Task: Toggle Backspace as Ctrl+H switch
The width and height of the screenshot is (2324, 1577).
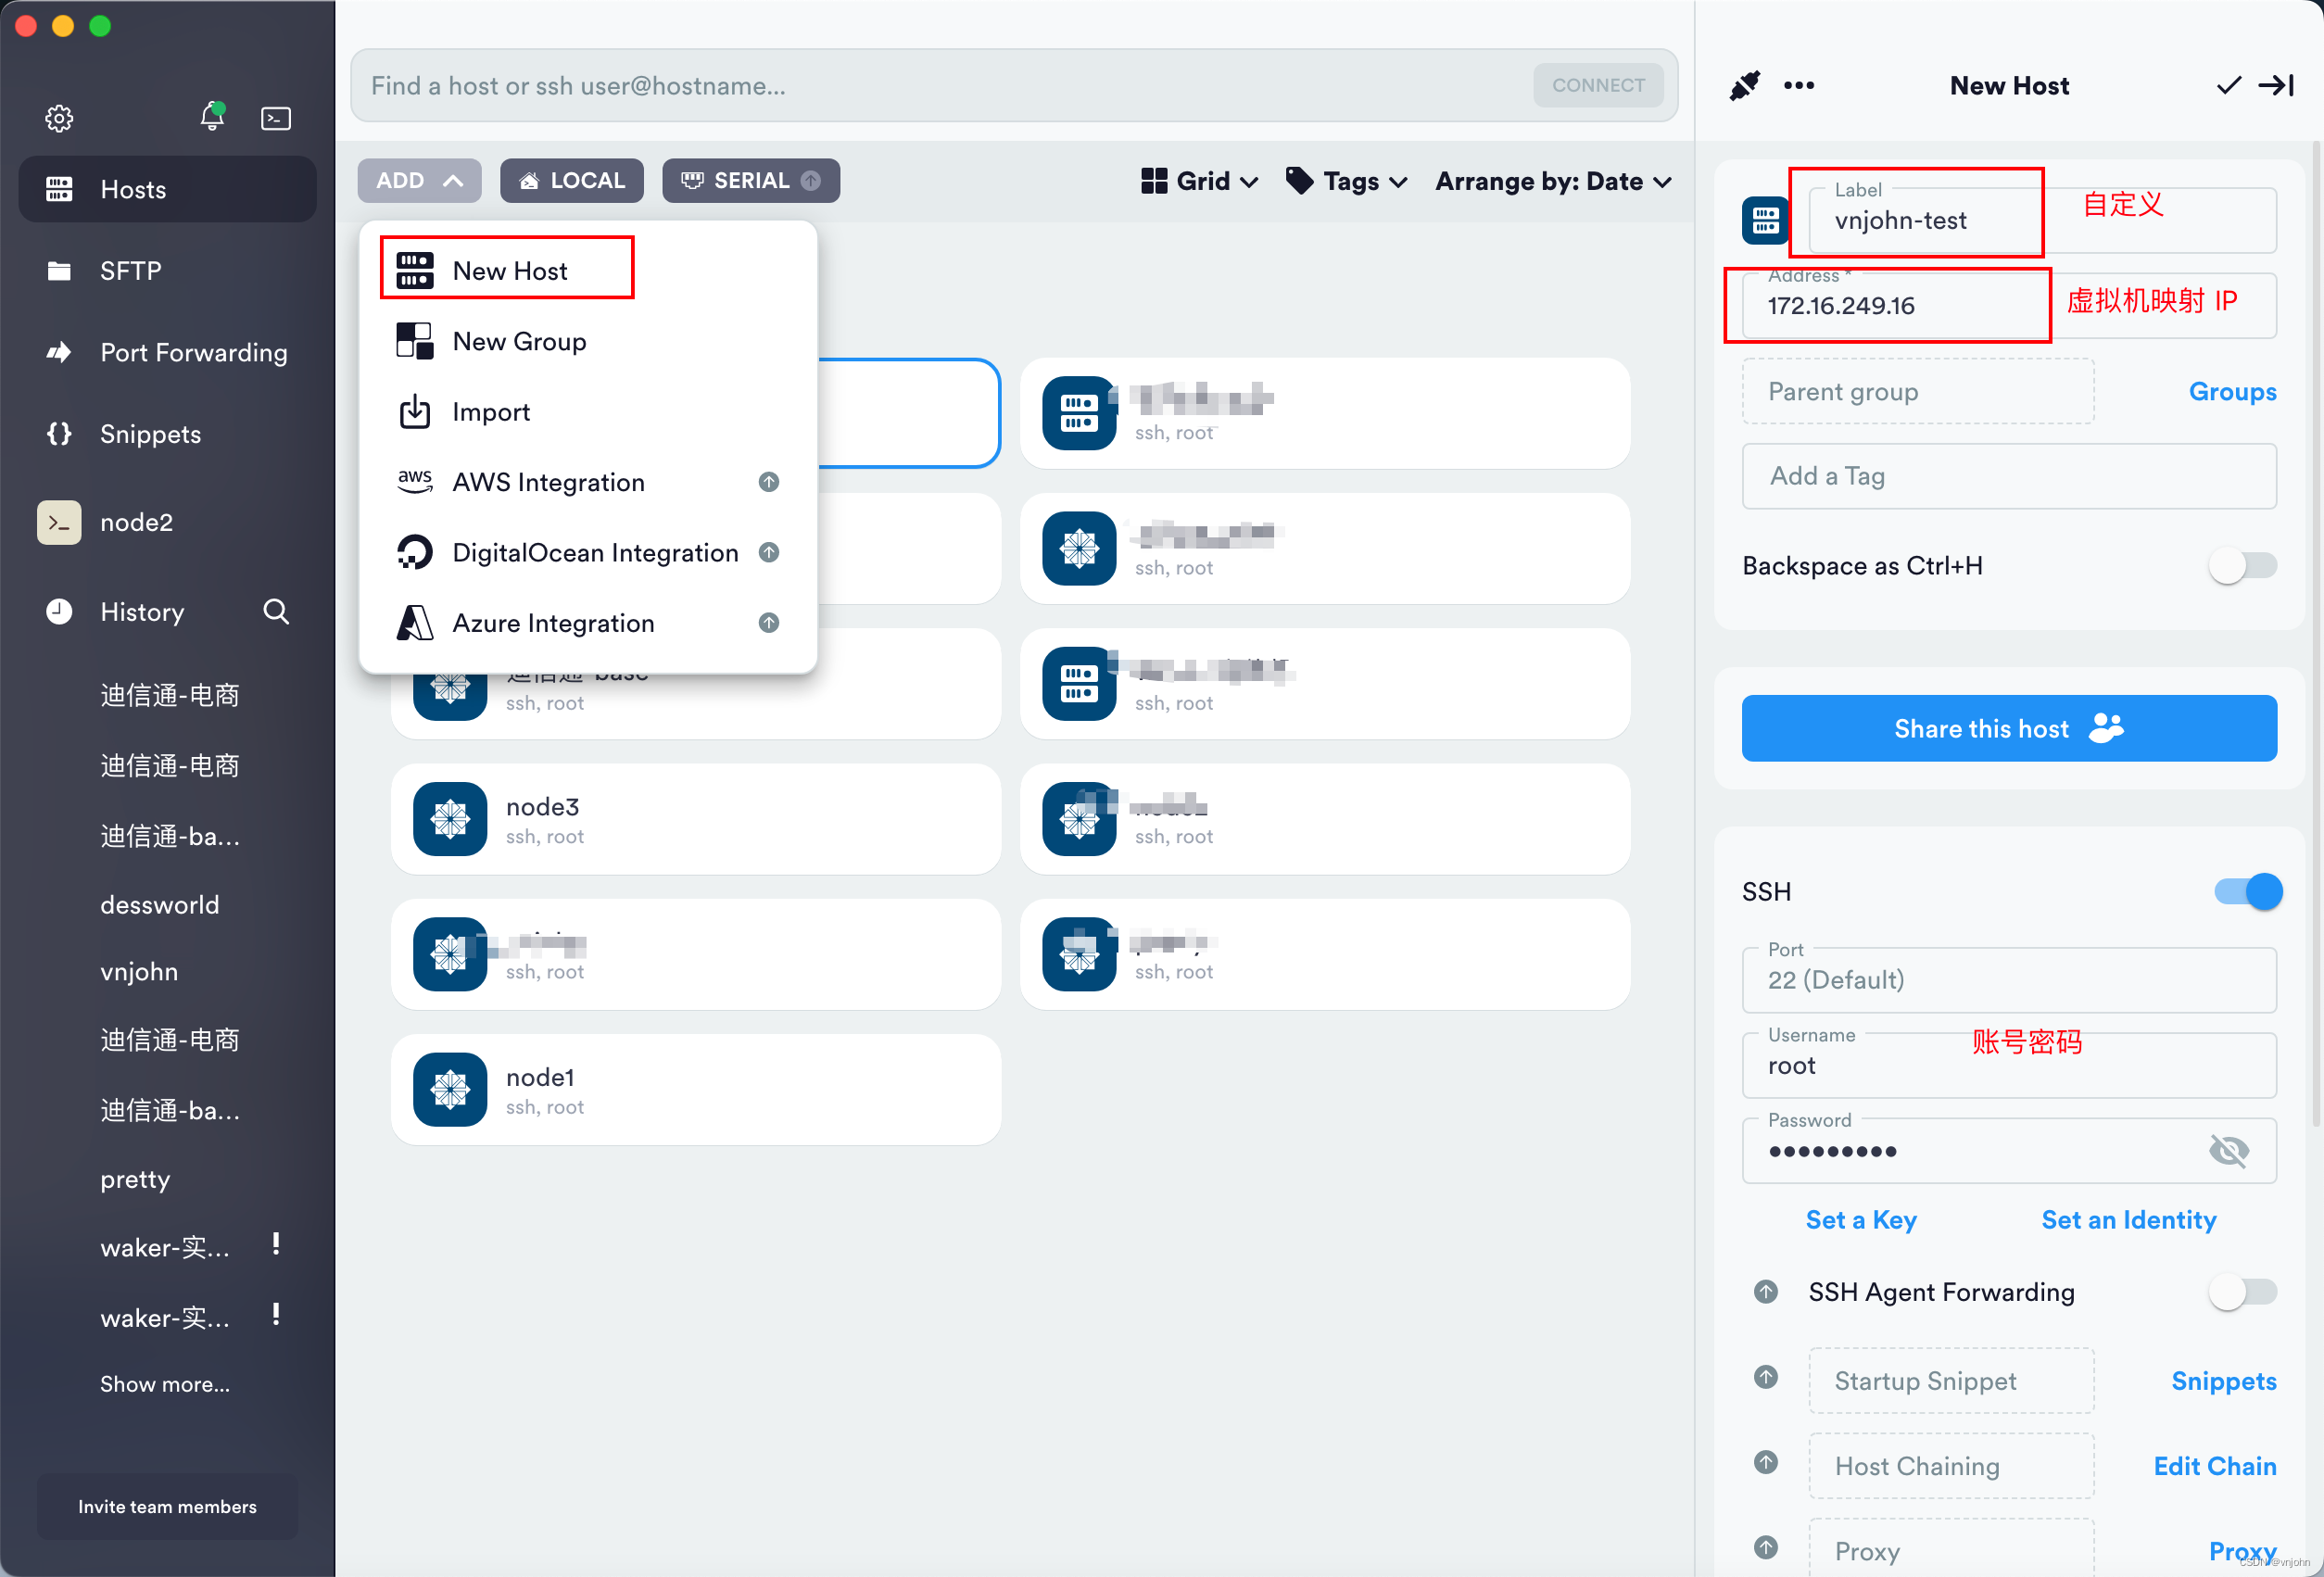Action: pos(2245,565)
